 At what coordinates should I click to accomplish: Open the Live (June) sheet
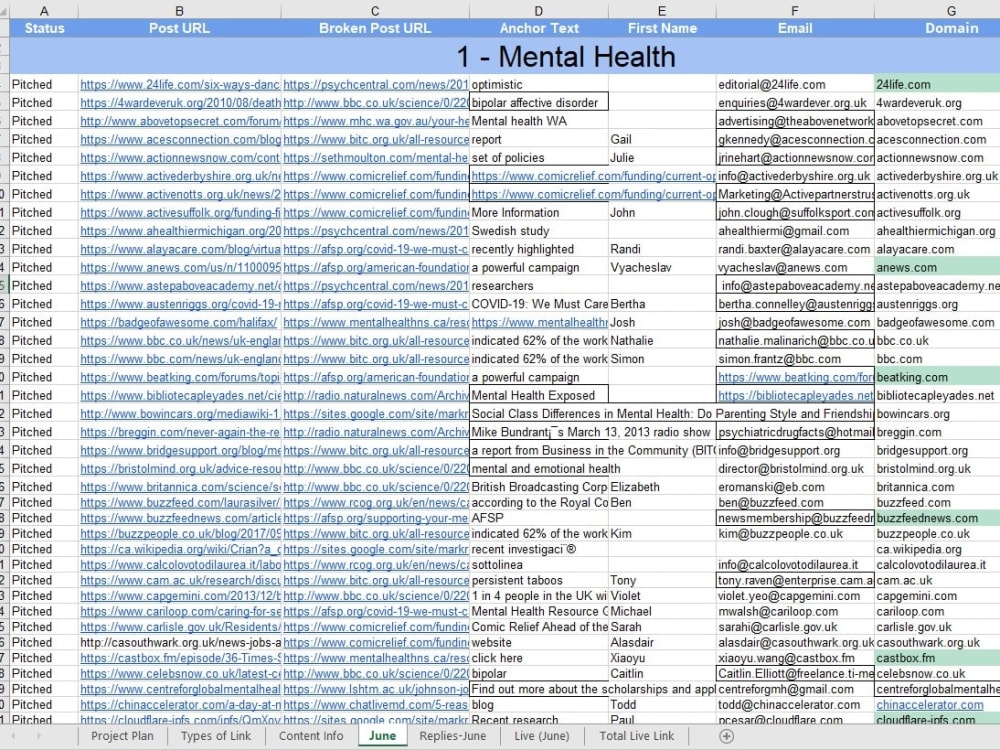[541, 736]
